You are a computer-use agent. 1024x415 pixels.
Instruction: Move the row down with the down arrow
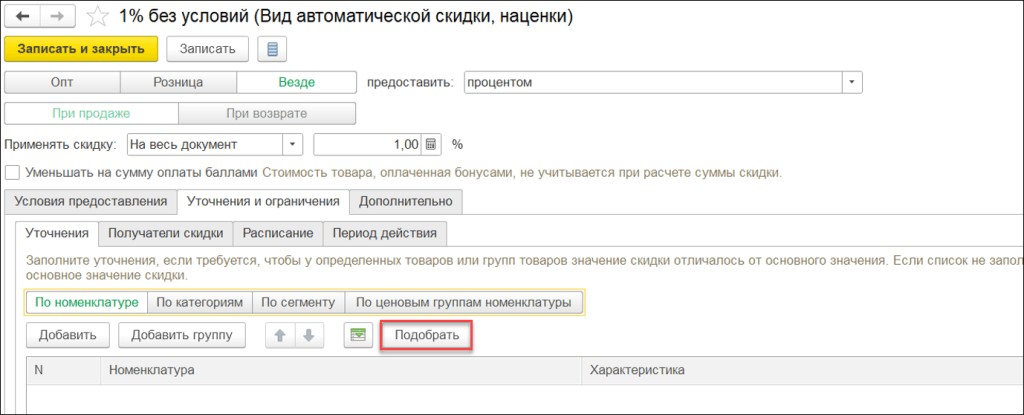tap(309, 335)
